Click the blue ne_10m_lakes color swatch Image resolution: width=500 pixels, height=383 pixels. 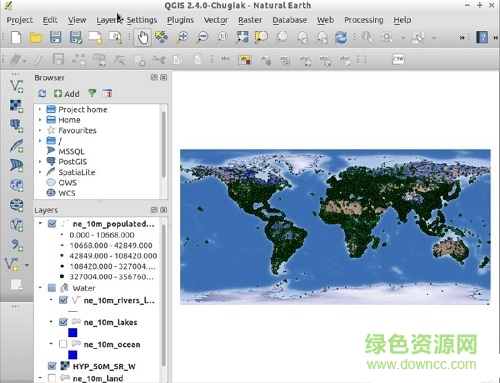[x=73, y=333]
